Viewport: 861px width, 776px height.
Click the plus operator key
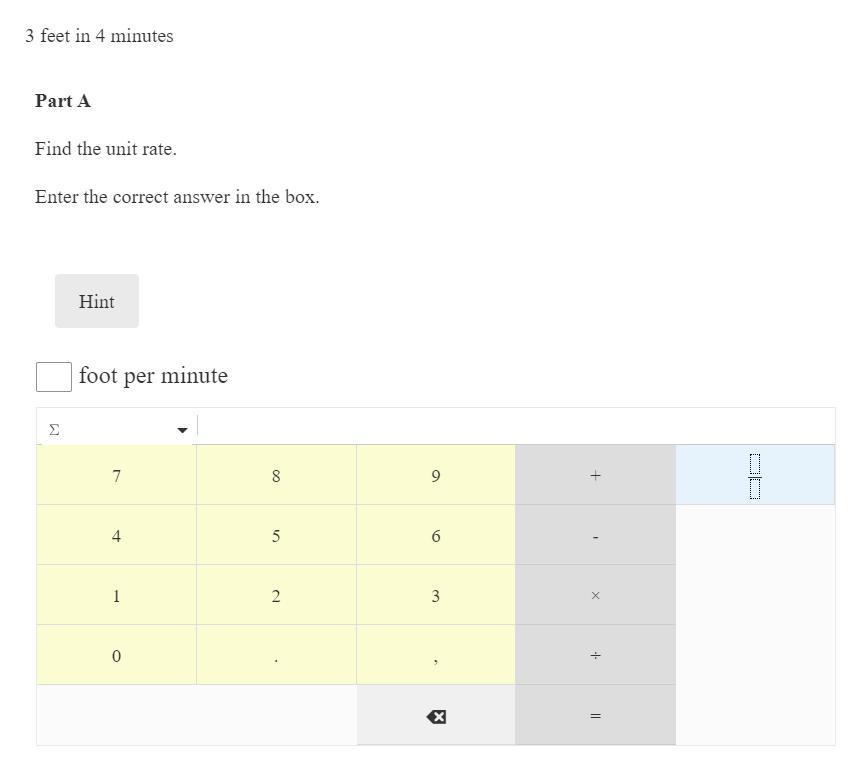(x=595, y=476)
